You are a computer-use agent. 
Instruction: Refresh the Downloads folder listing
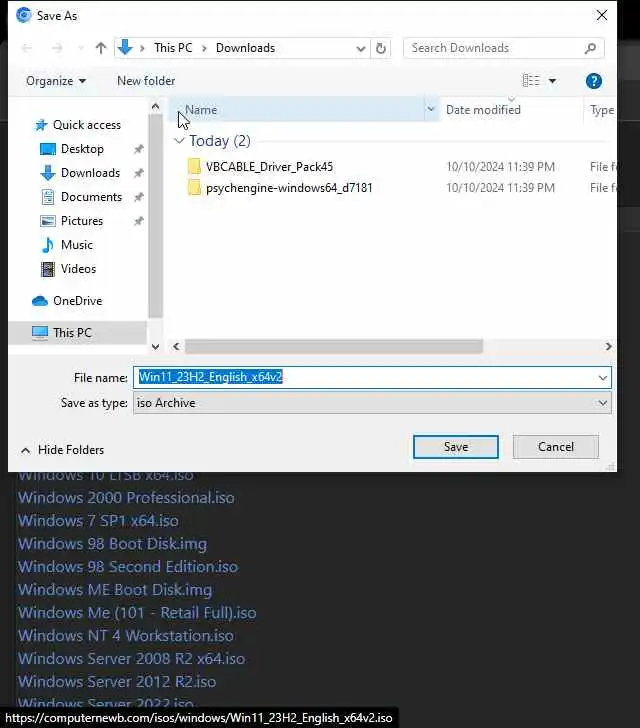pos(381,48)
